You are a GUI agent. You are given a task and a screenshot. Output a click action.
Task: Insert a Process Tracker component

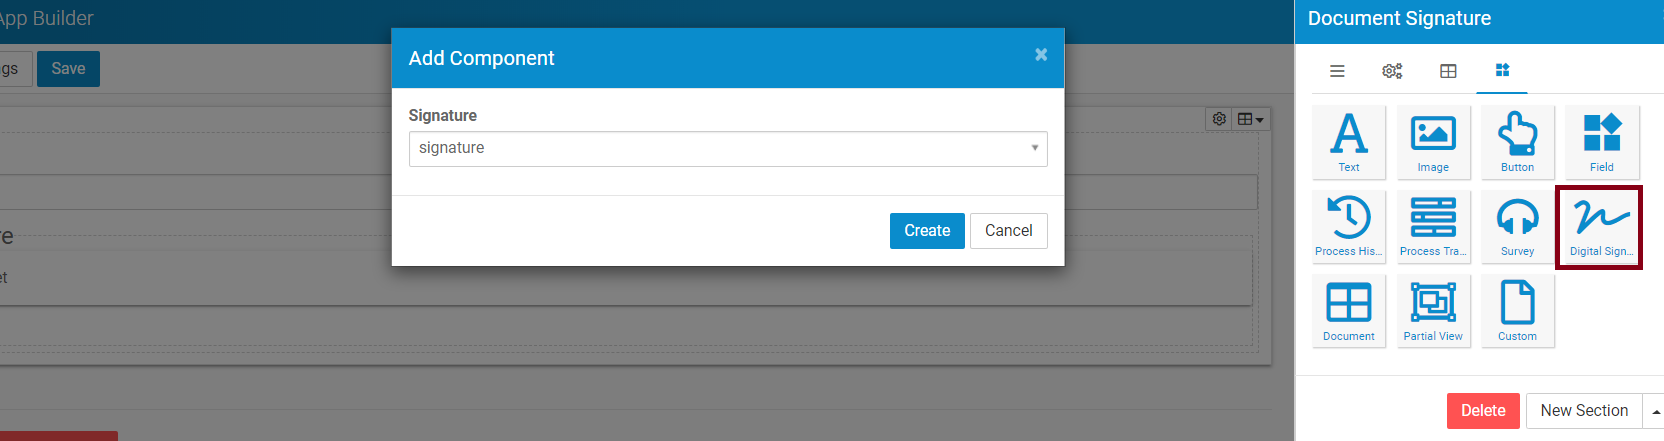point(1433,226)
